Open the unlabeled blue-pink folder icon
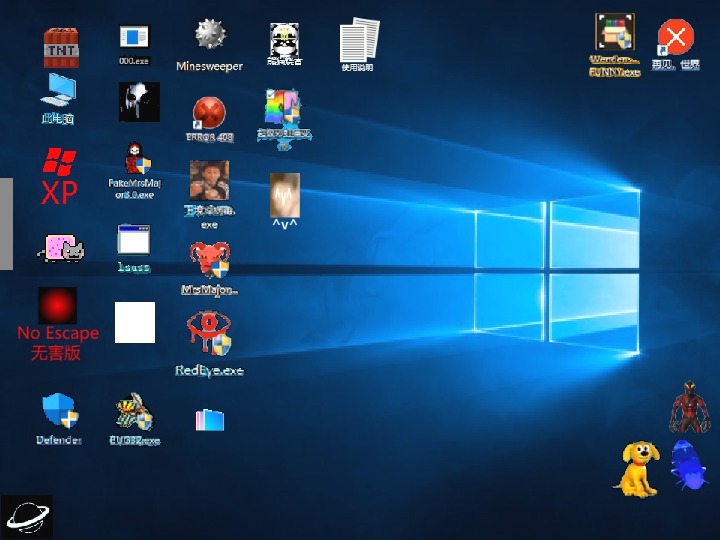 coord(210,420)
